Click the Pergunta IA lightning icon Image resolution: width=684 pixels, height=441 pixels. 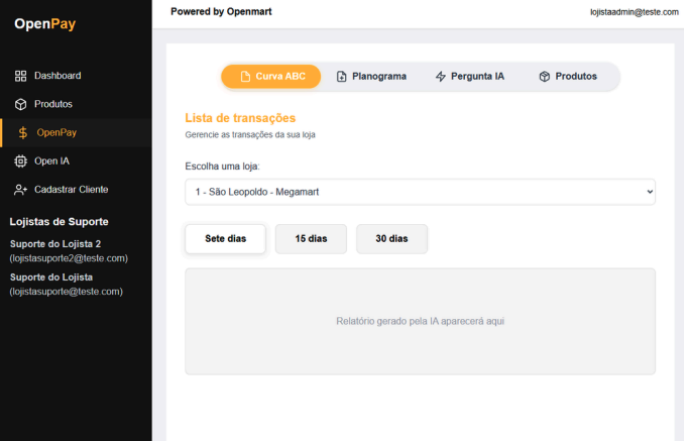pyautogui.click(x=441, y=77)
